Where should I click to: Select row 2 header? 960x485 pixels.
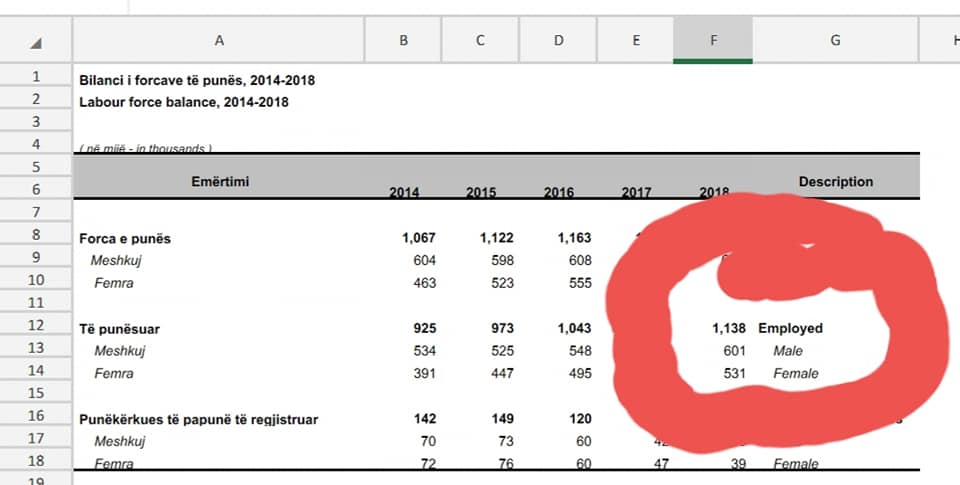coord(36,99)
